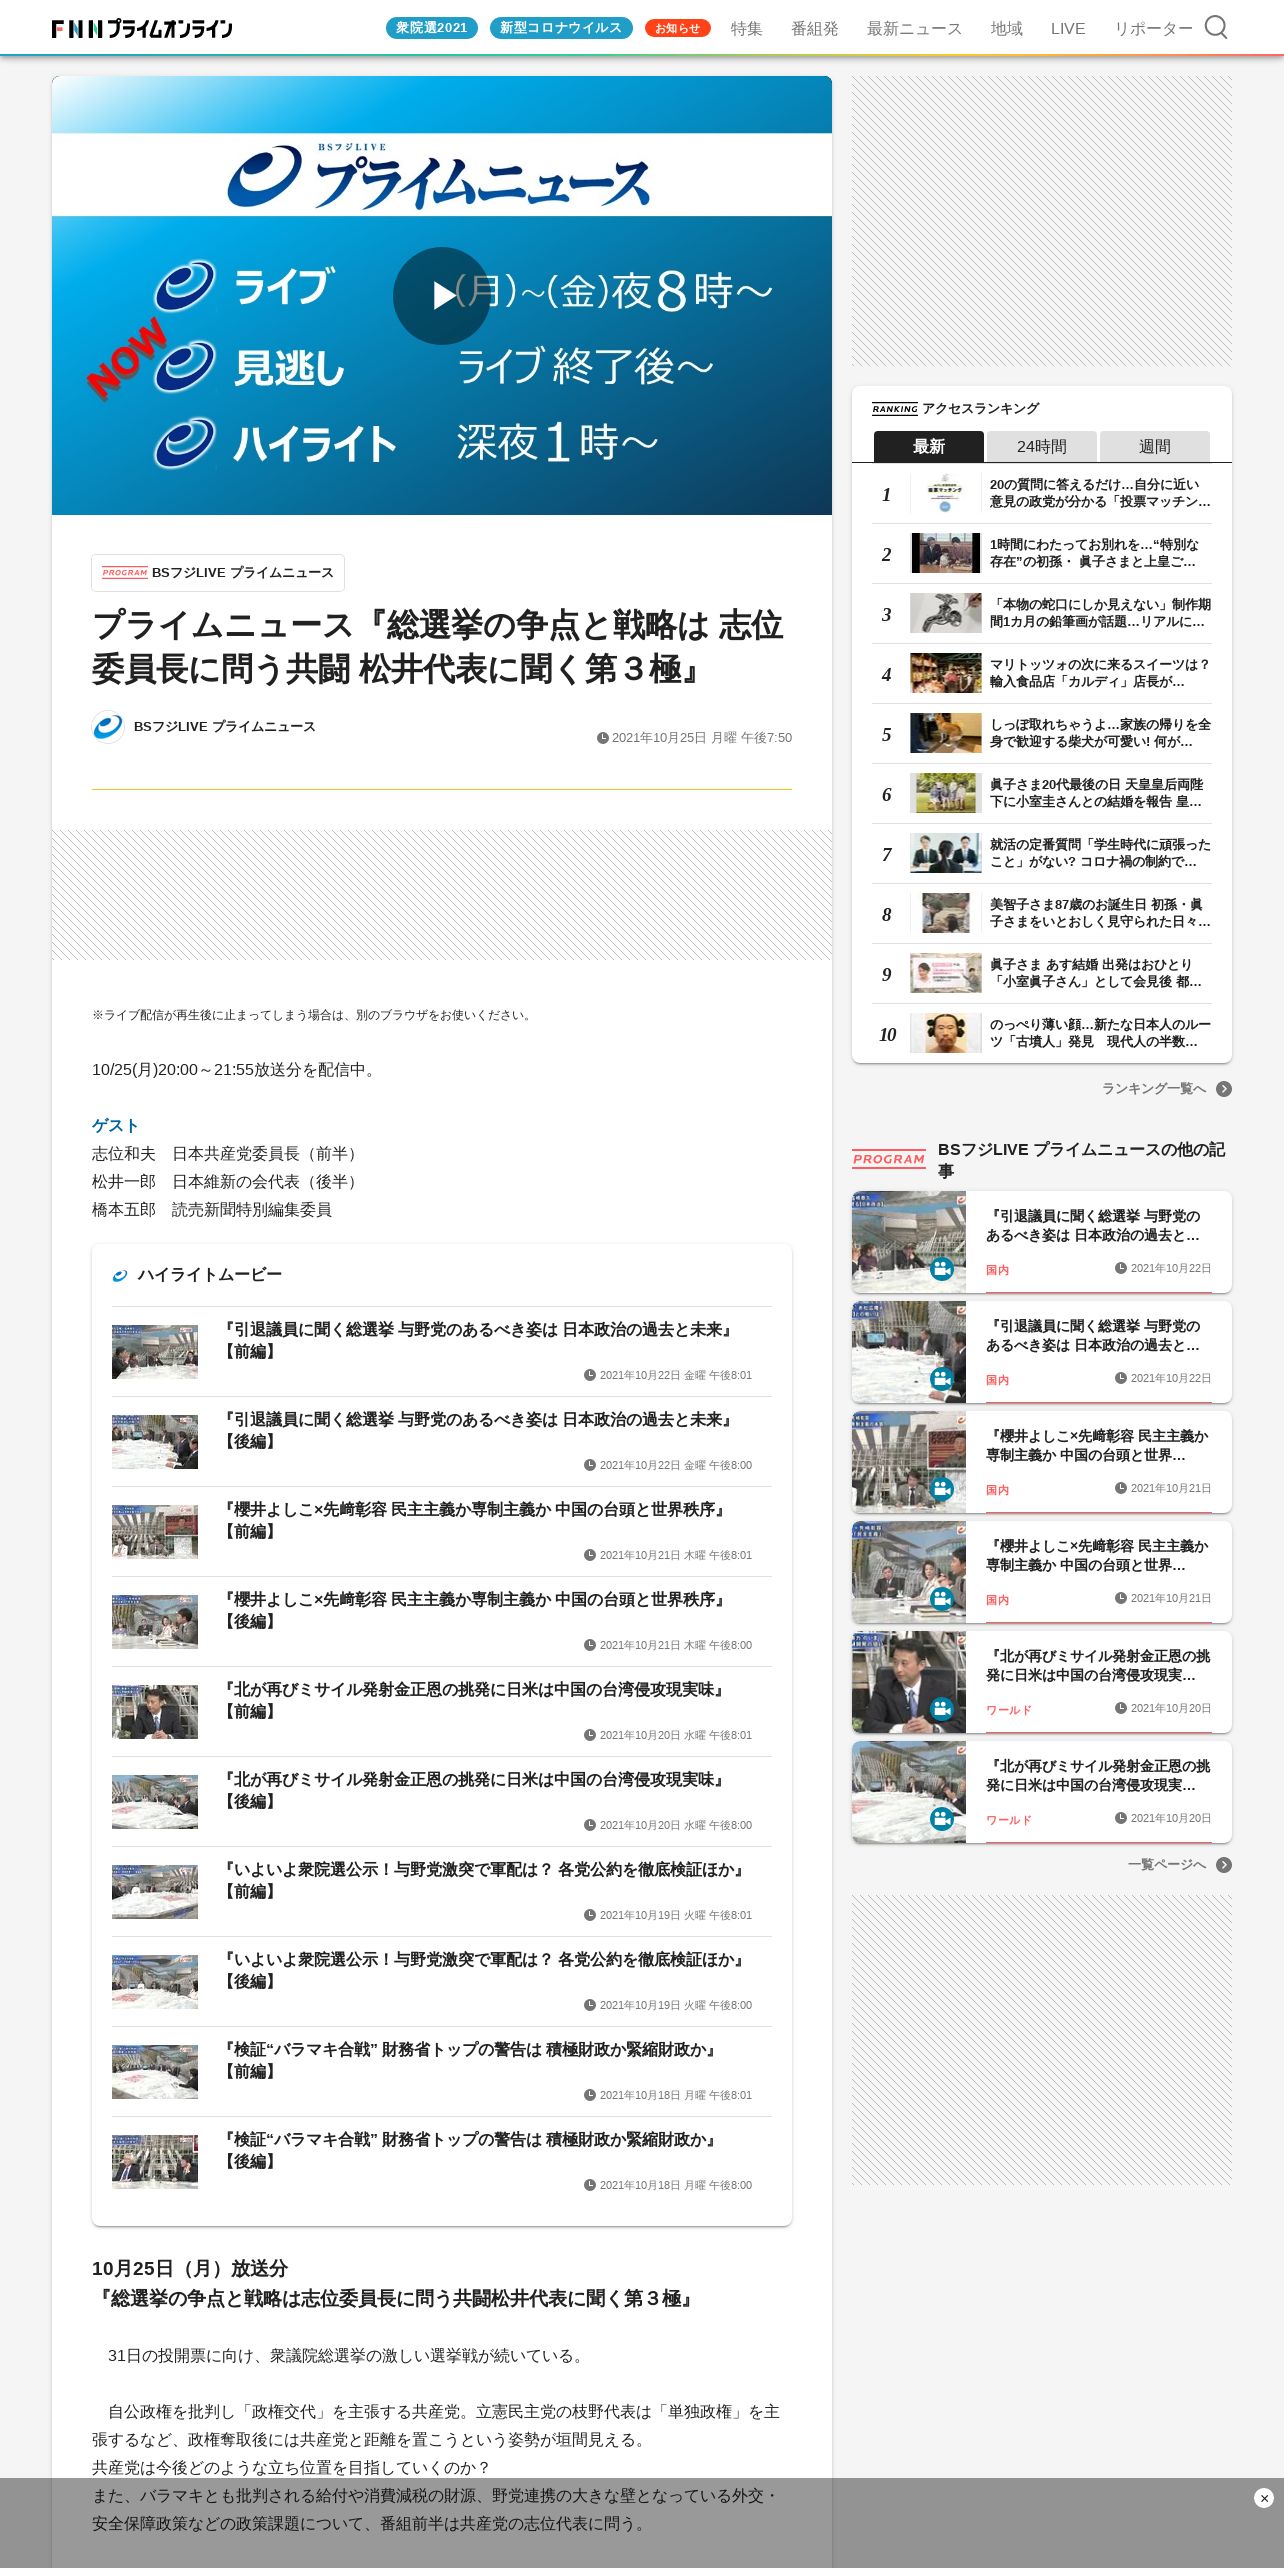
Task: Open the 衆院選2021 tag
Action: pyautogui.click(x=431, y=28)
